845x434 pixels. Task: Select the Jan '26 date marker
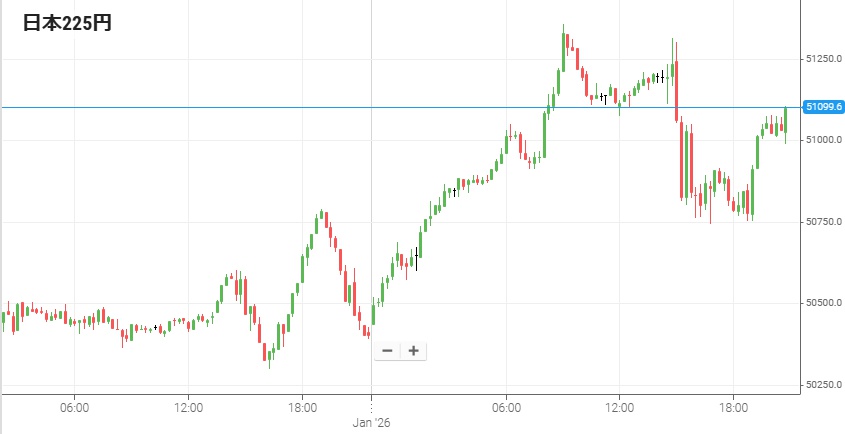click(x=372, y=423)
